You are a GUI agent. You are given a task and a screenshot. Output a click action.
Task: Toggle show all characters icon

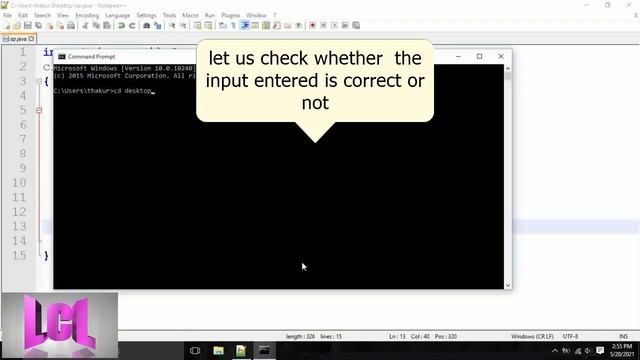click(x=233, y=26)
